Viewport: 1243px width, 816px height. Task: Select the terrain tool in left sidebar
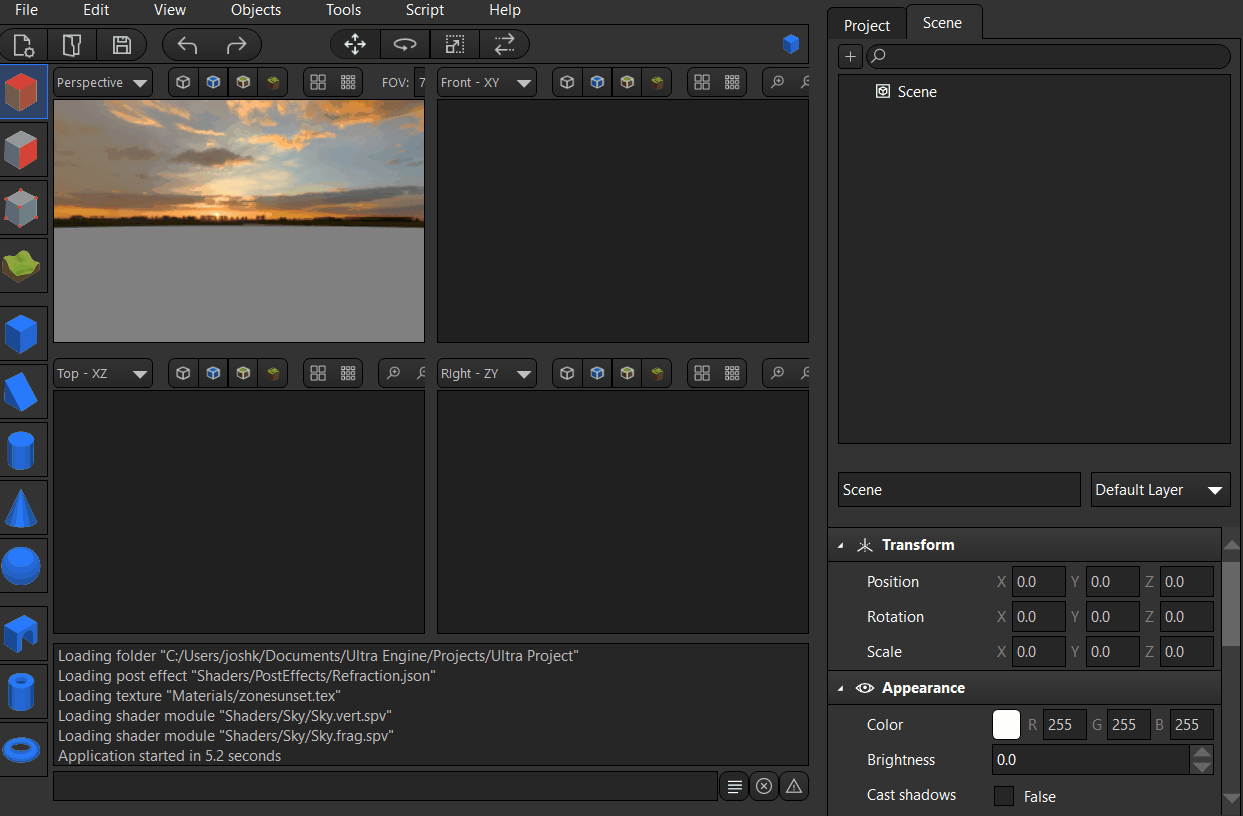click(x=24, y=266)
